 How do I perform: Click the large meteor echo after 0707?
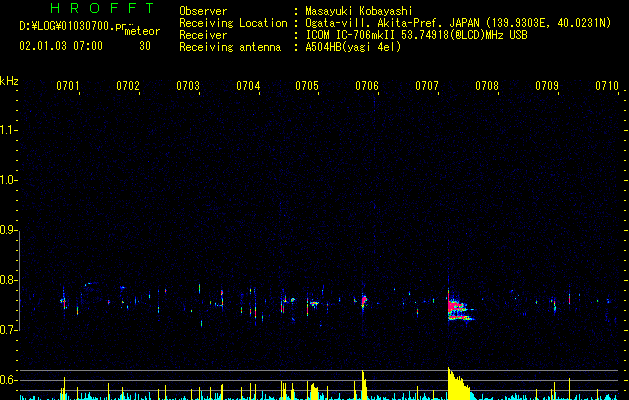pos(460,308)
